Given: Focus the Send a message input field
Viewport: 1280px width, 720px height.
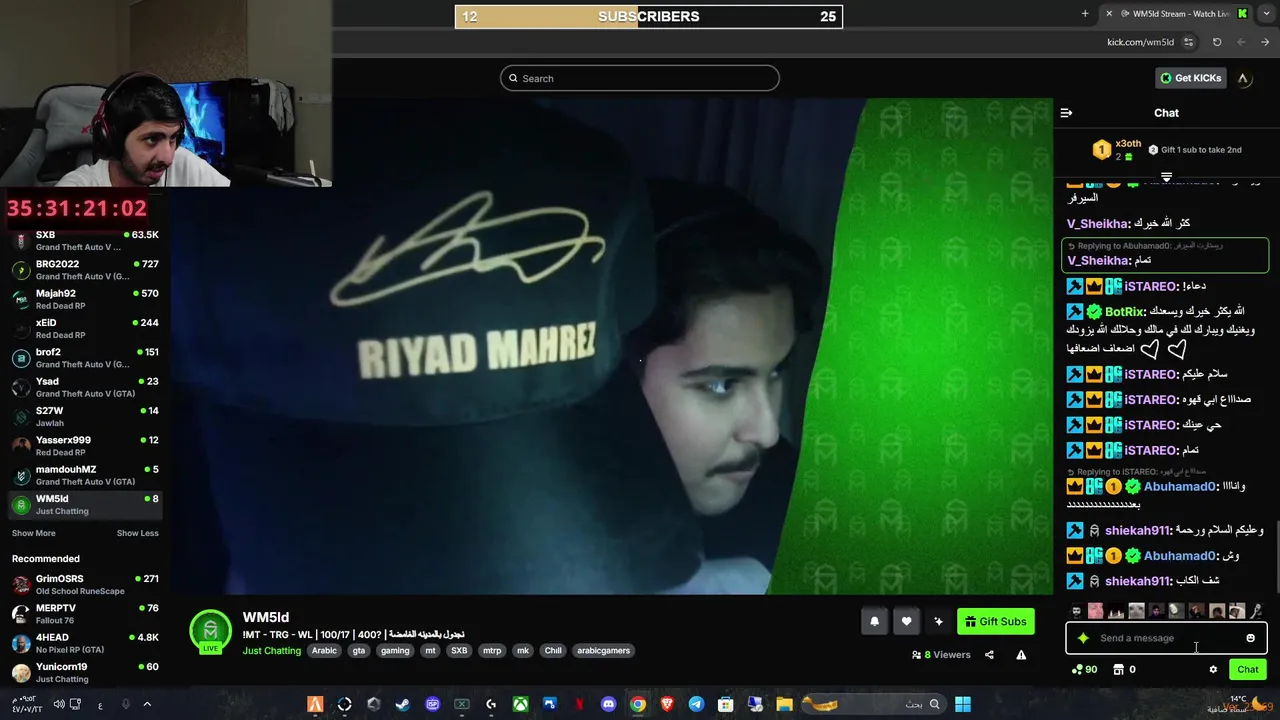Looking at the screenshot, I should 1166,638.
